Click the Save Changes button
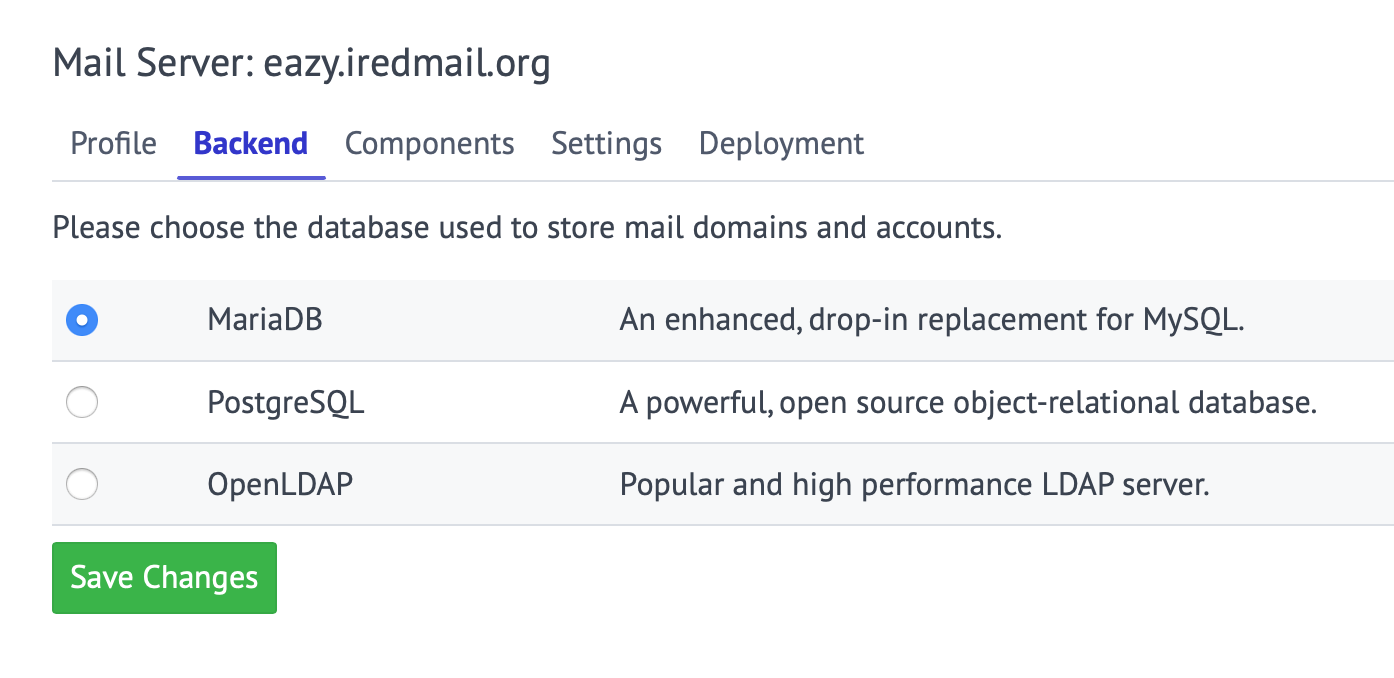 point(164,578)
